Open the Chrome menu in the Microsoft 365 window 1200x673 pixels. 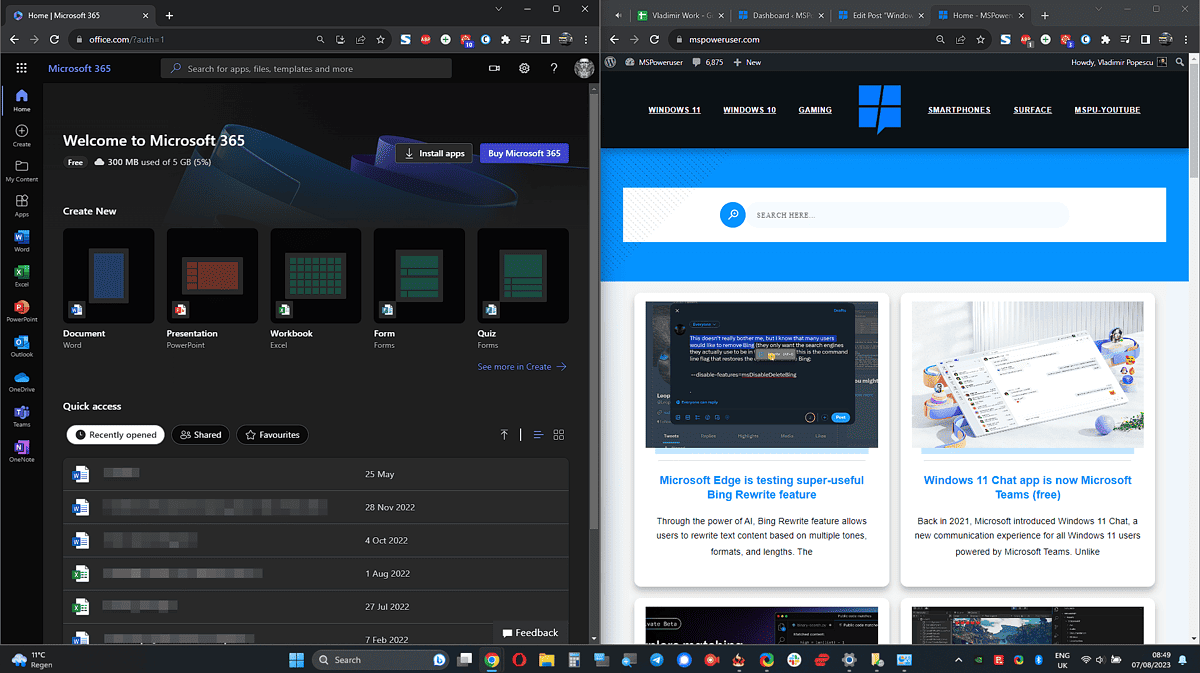[588, 40]
